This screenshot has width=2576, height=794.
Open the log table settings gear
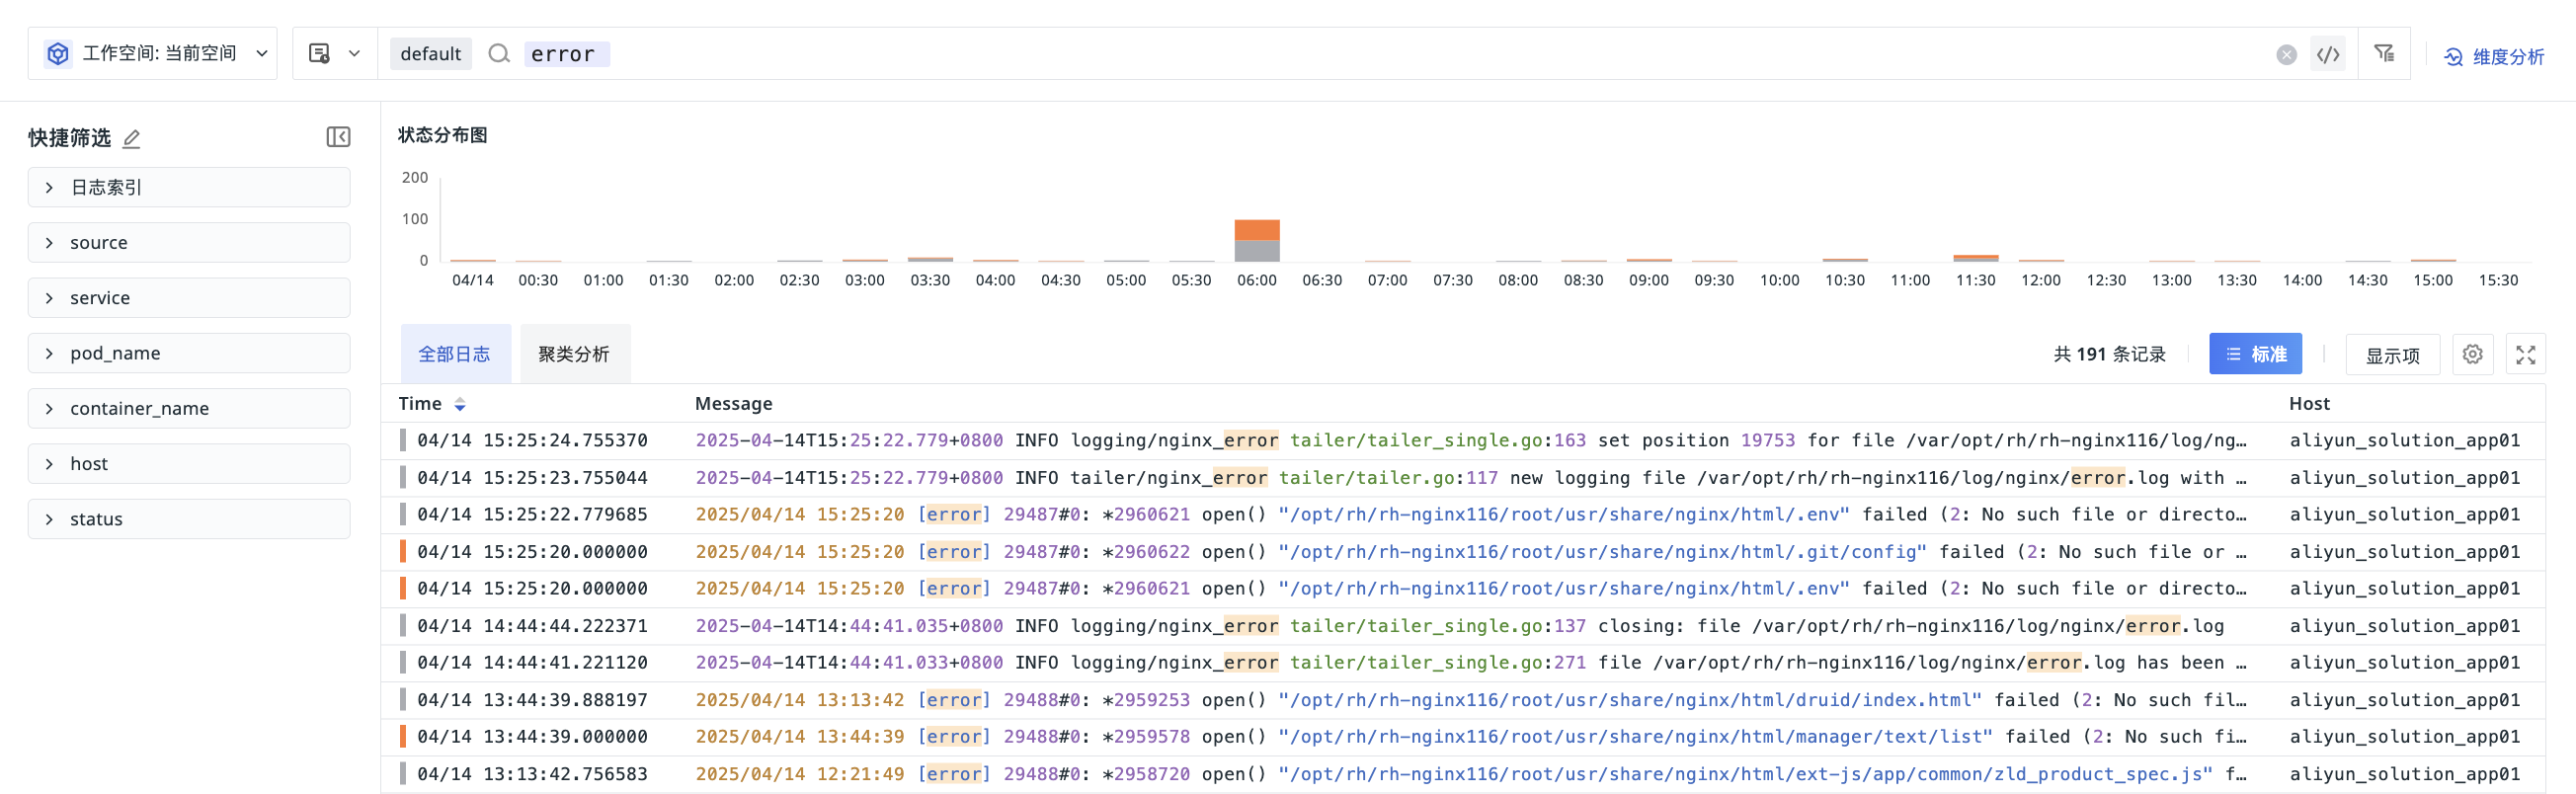tap(2472, 354)
